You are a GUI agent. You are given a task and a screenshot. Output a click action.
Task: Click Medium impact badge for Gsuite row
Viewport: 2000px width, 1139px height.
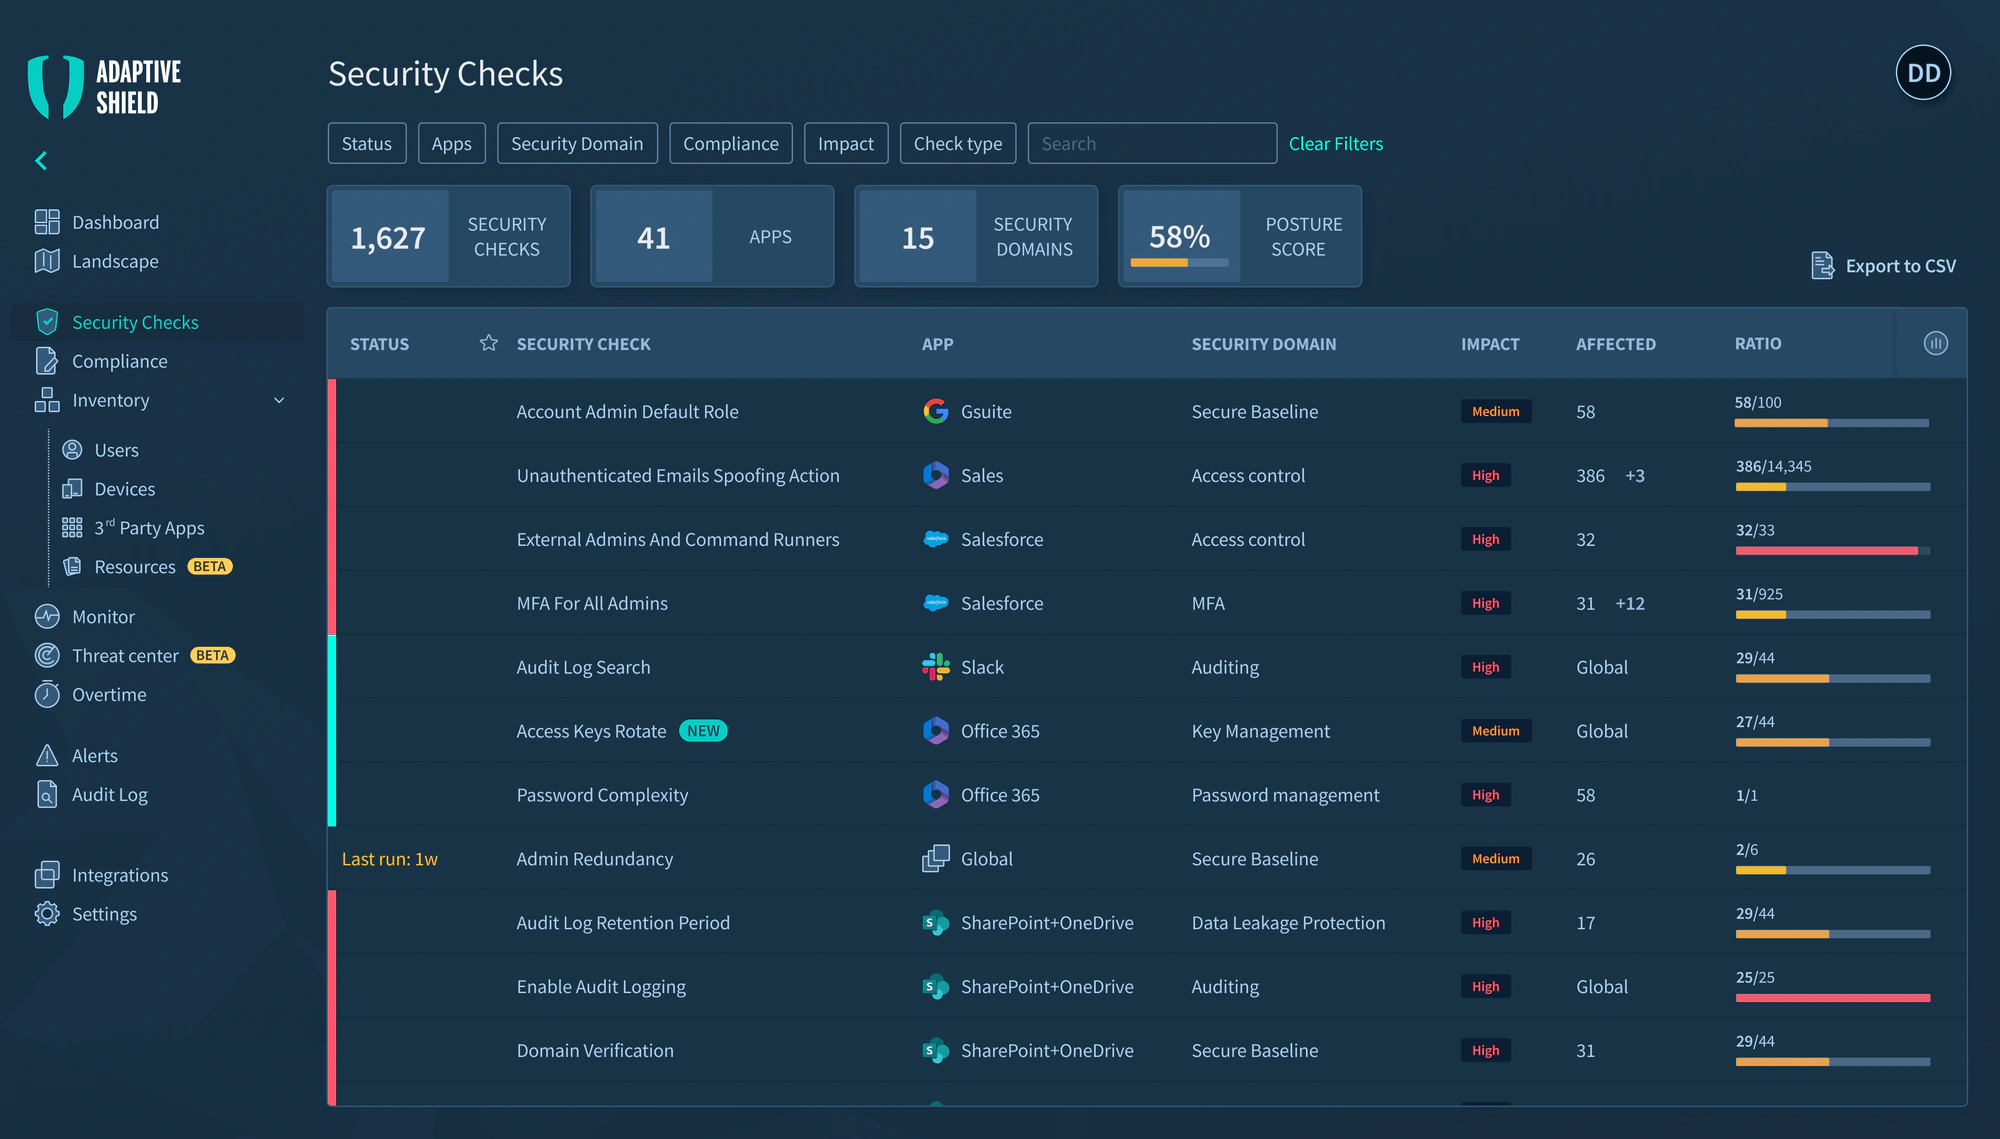(x=1496, y=411)
